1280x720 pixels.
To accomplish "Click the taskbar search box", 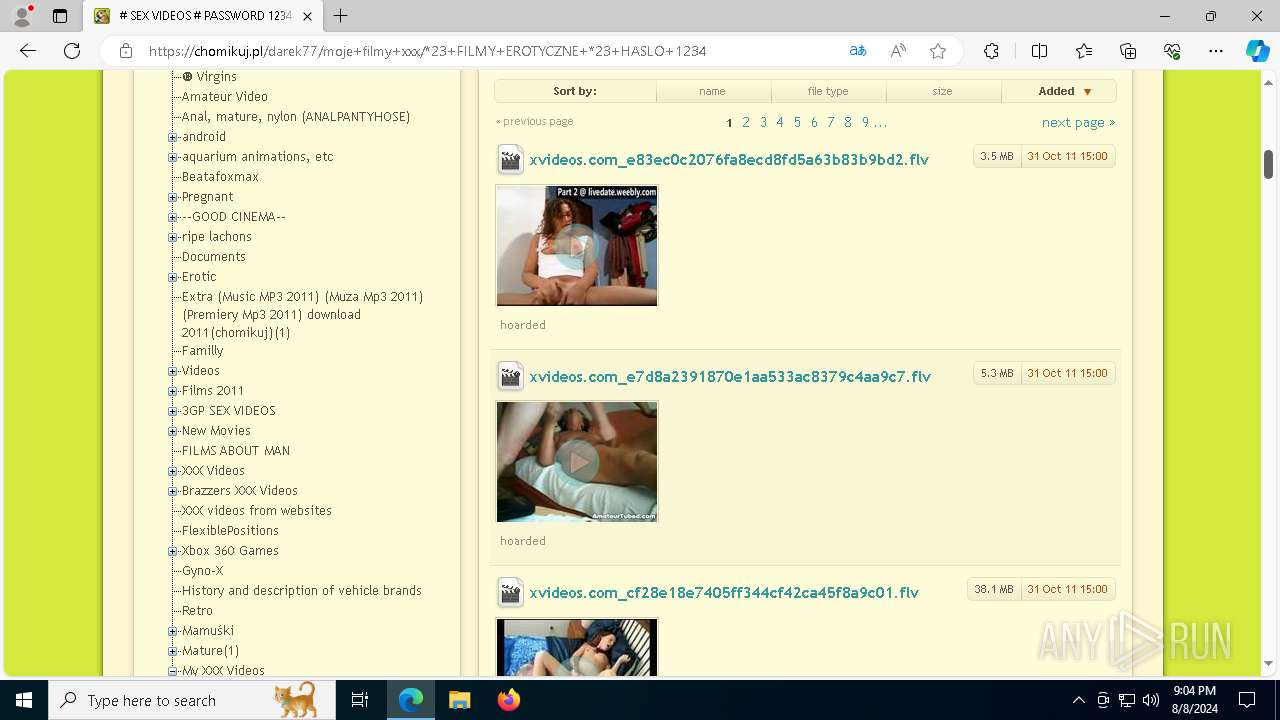I will tap(191, 700).
